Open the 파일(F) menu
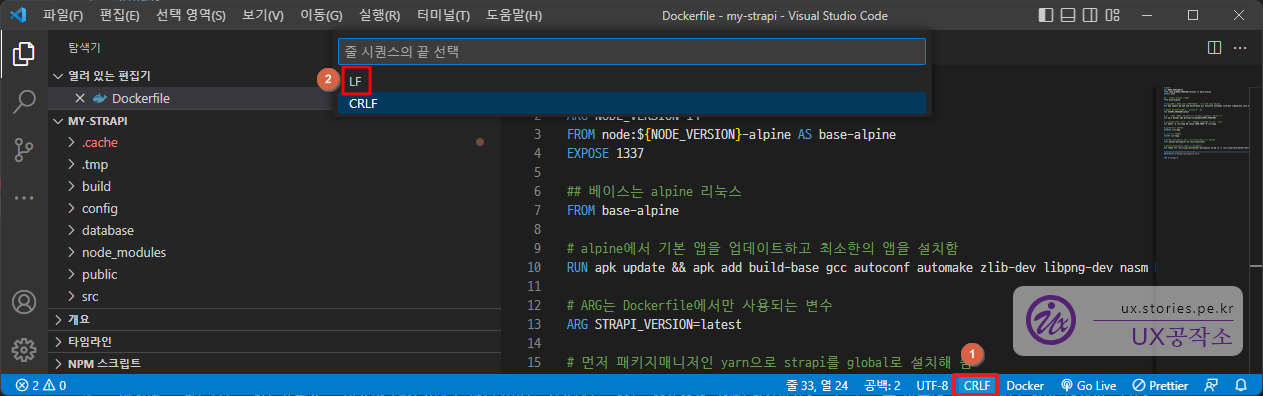The width and height of the screenshot is (1263, 396). point(64,15)
